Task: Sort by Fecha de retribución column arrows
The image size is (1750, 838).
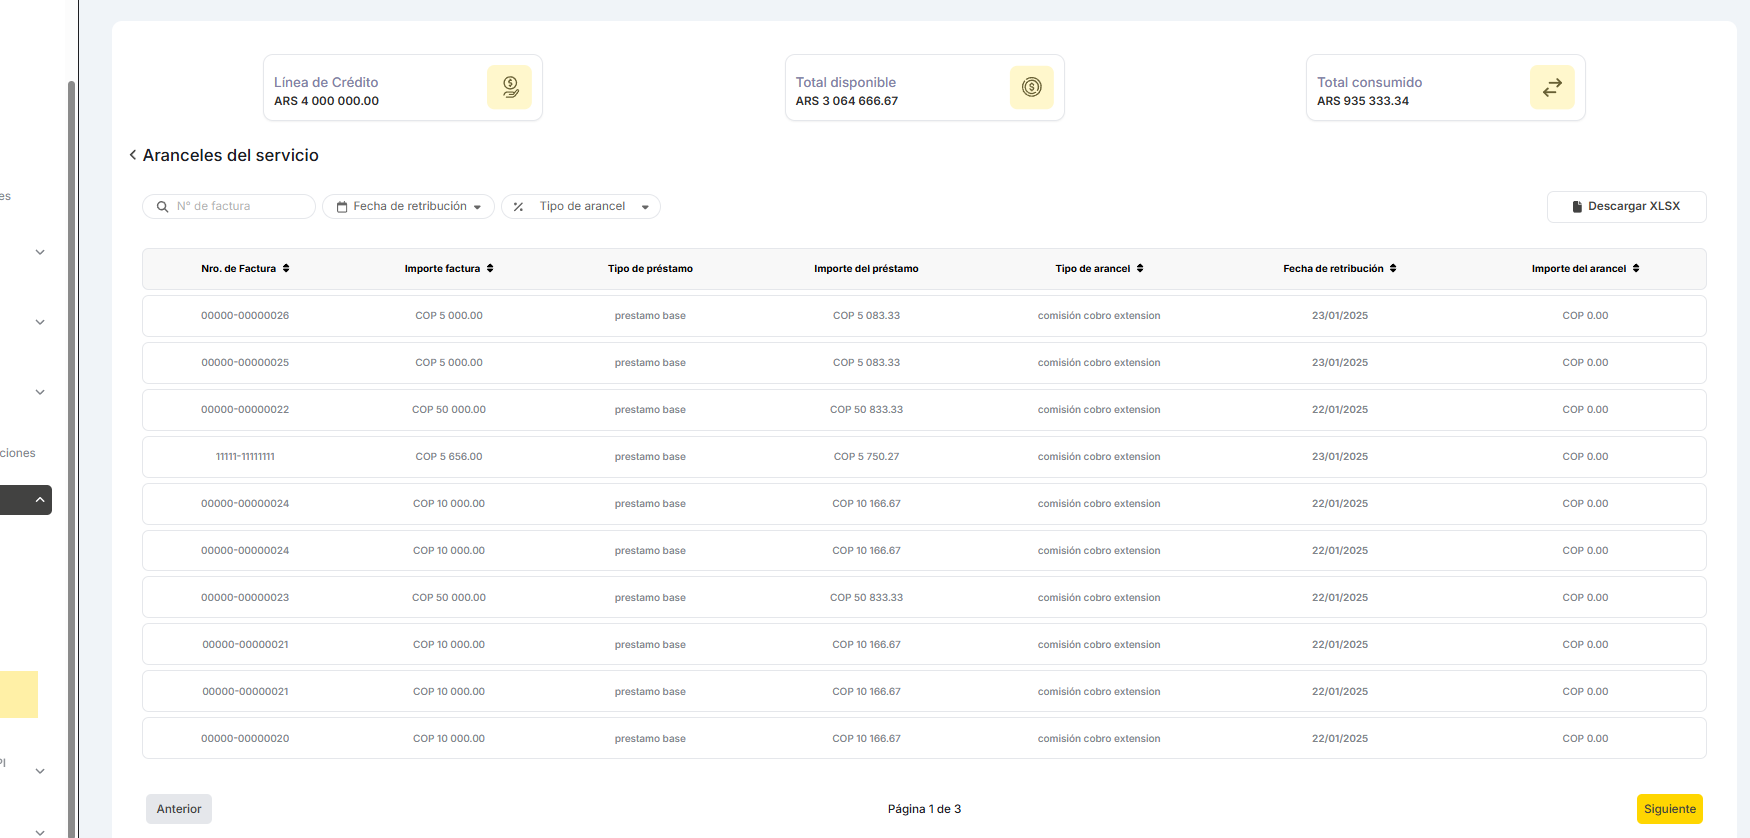Action: [1393, 268]
